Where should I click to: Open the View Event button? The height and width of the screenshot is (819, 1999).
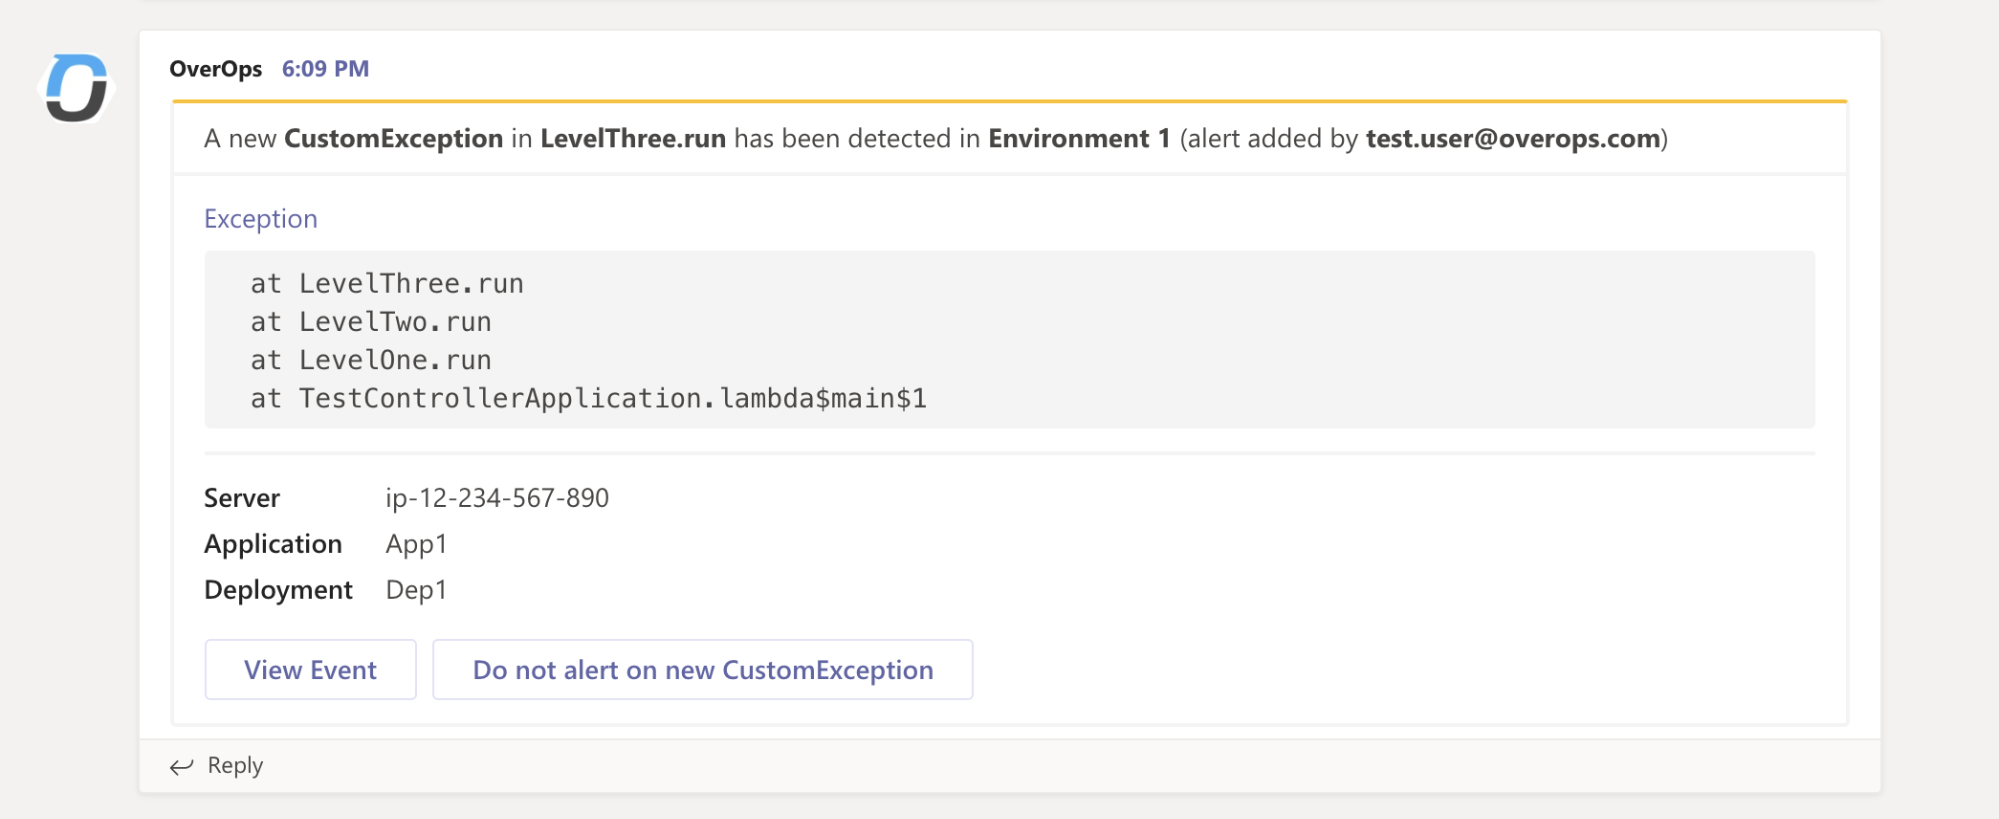[310, 670]
